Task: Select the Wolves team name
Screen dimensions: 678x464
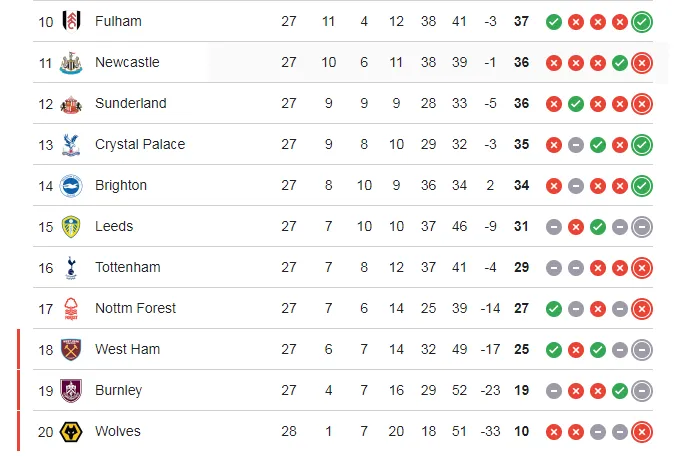Action: pos(118,431)
